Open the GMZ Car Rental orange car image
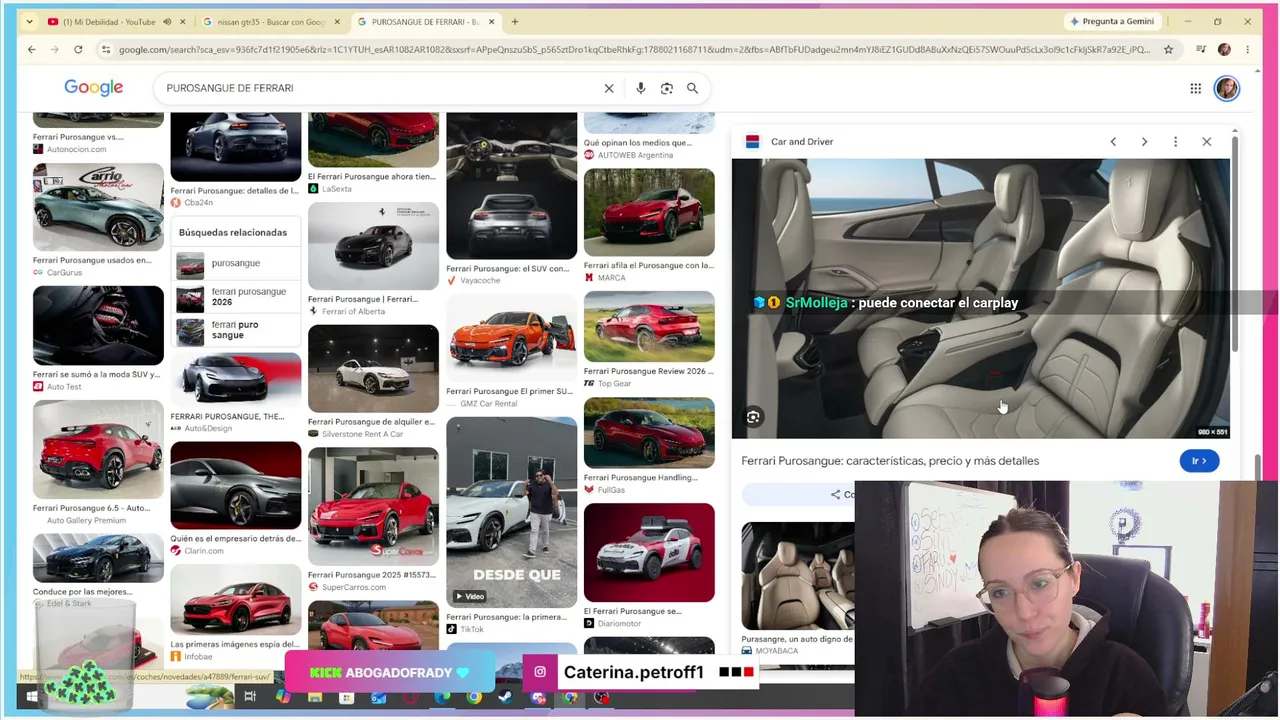Screen dimensions: 1280x720 (x=511, y=340)
